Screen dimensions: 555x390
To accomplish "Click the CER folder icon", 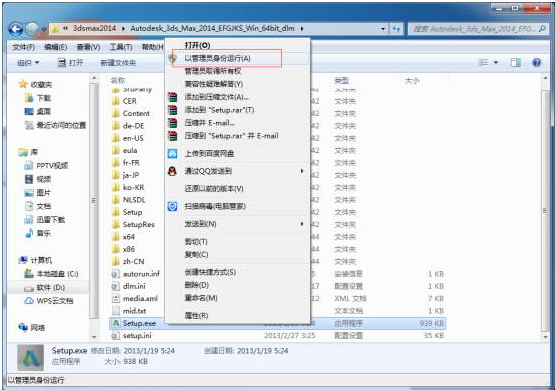I will (116, 101).
